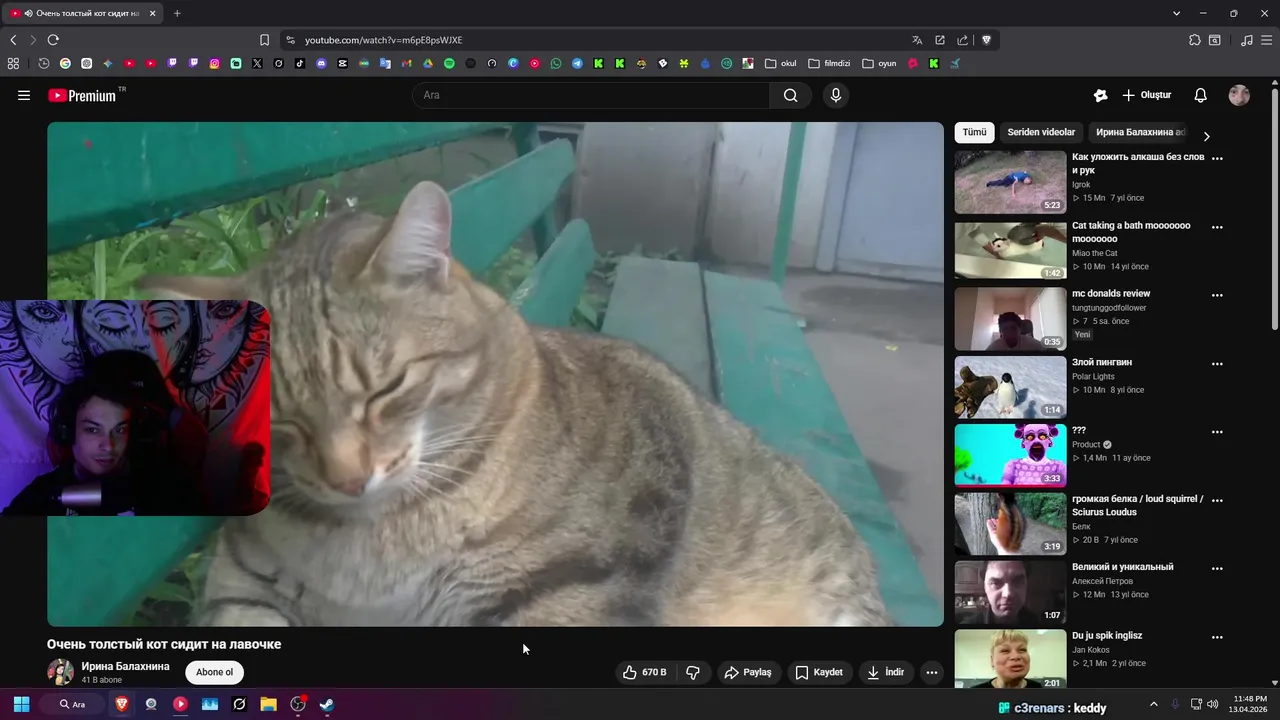This screenshot has width=1280, height=720.
Task: Open the Google Drive bookmark
Action: 428,63
